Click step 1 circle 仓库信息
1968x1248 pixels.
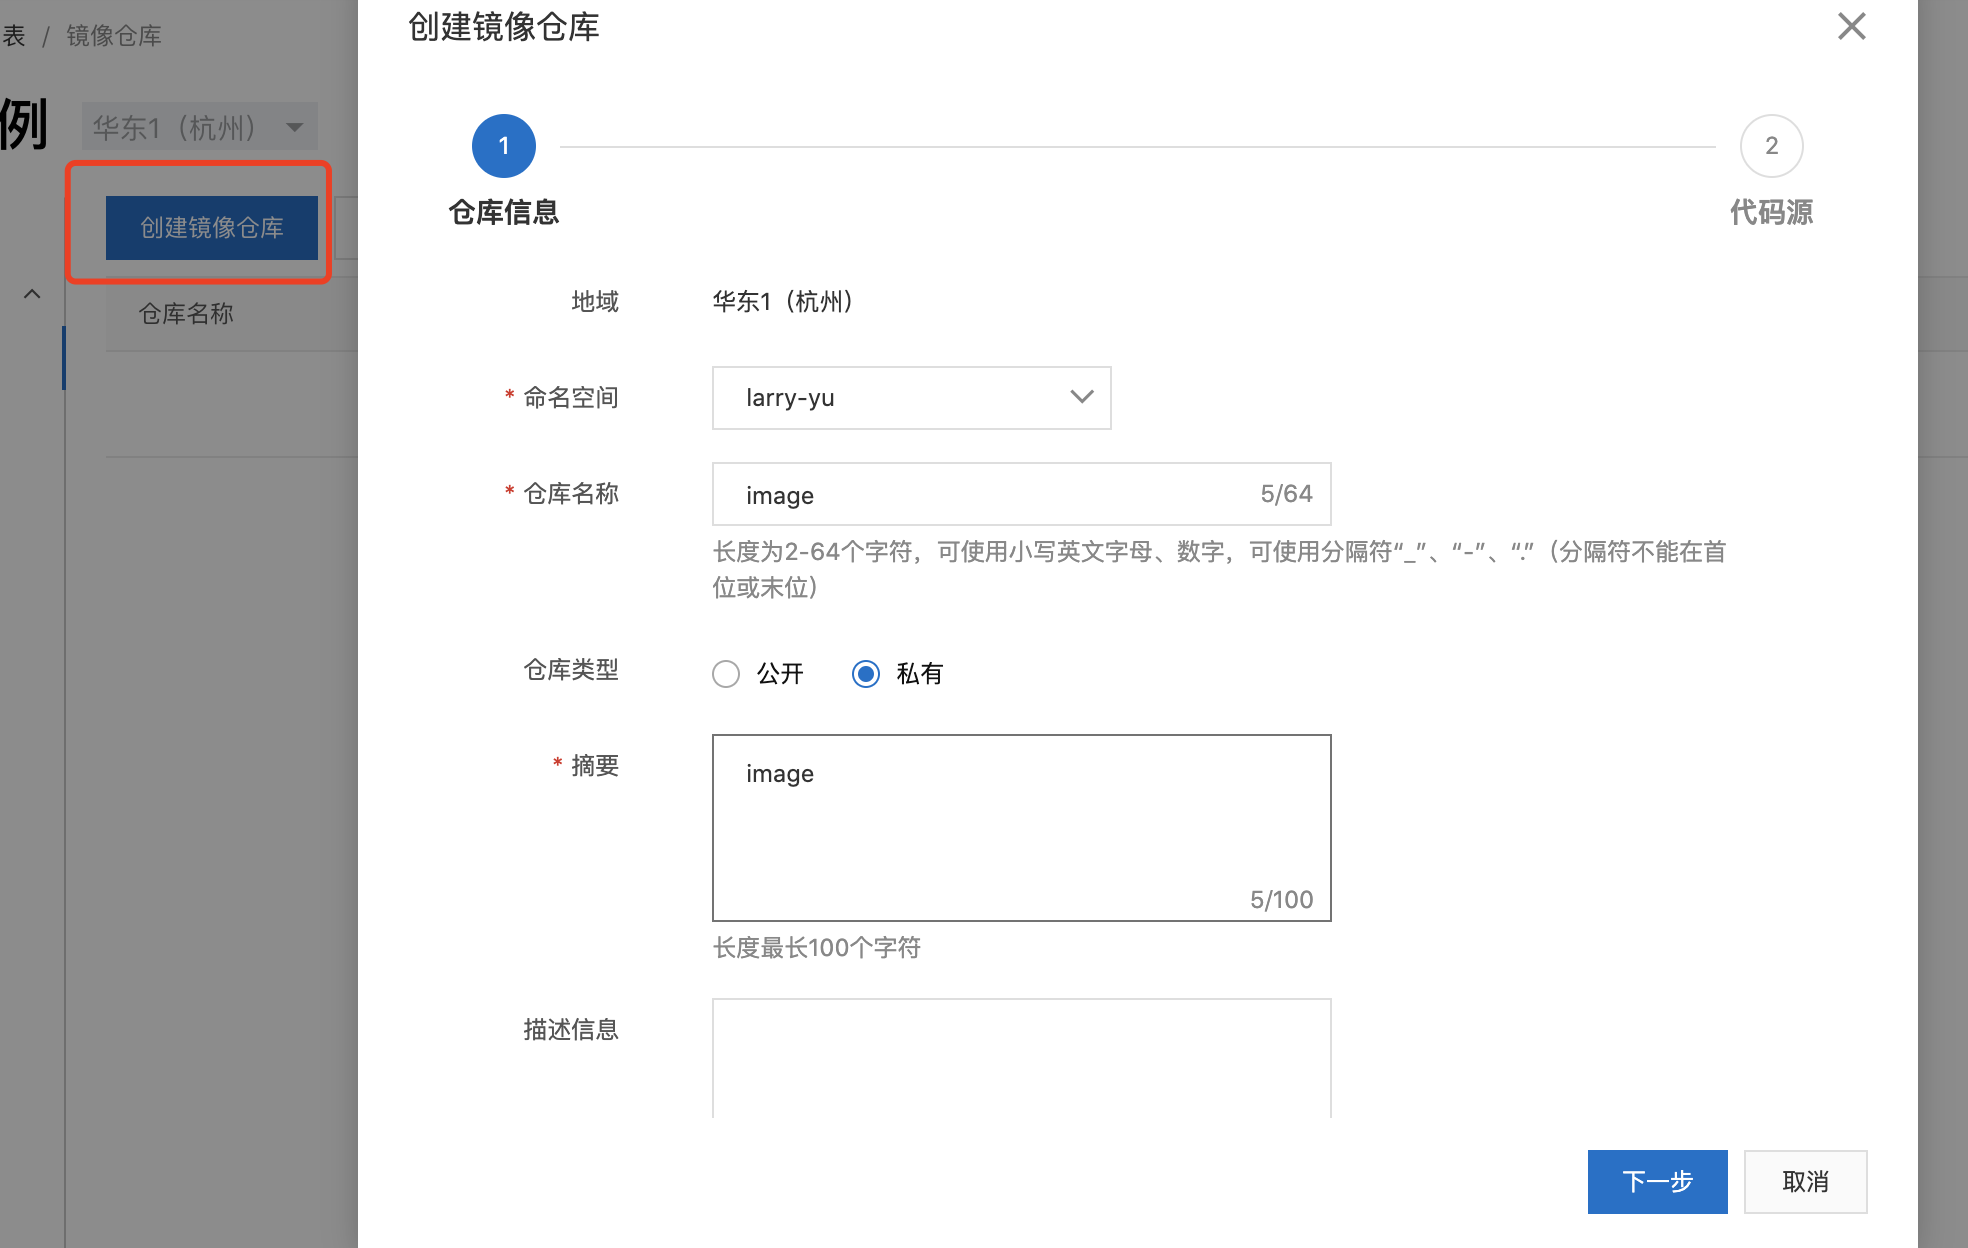[503, 146]
